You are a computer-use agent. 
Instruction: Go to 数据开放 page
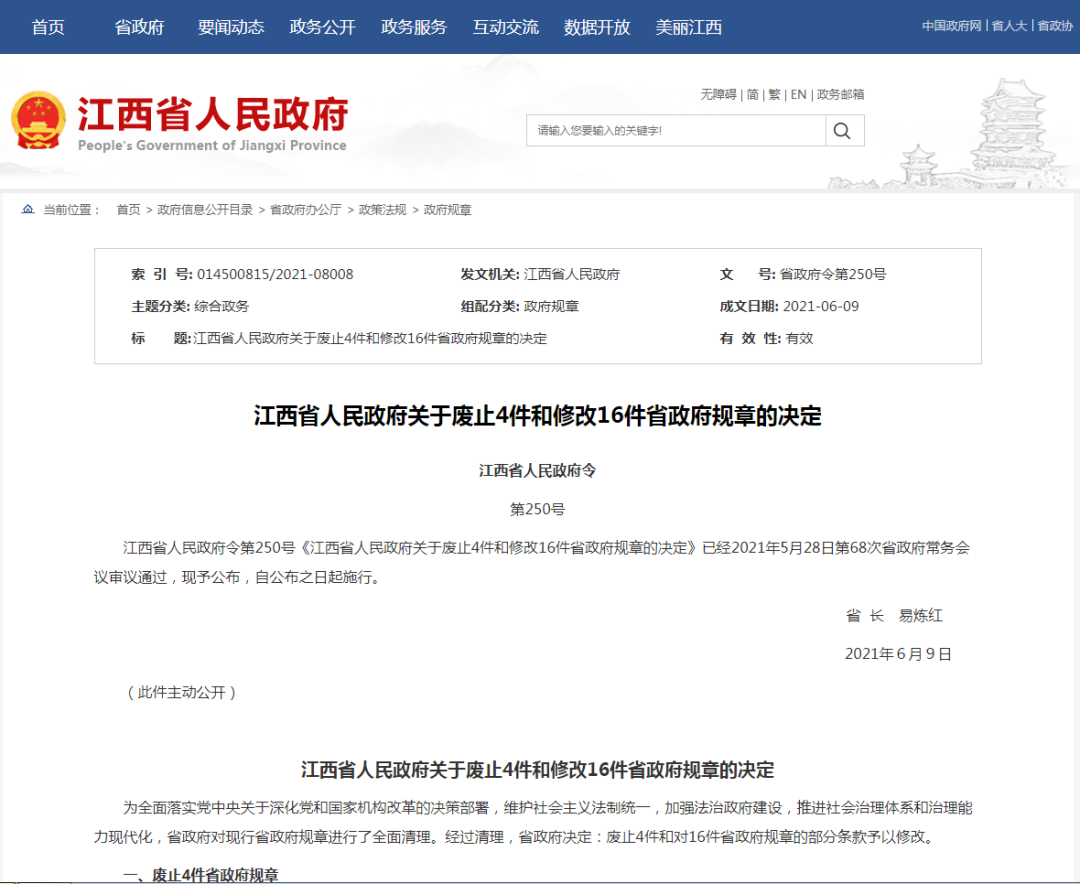point(597,27)
